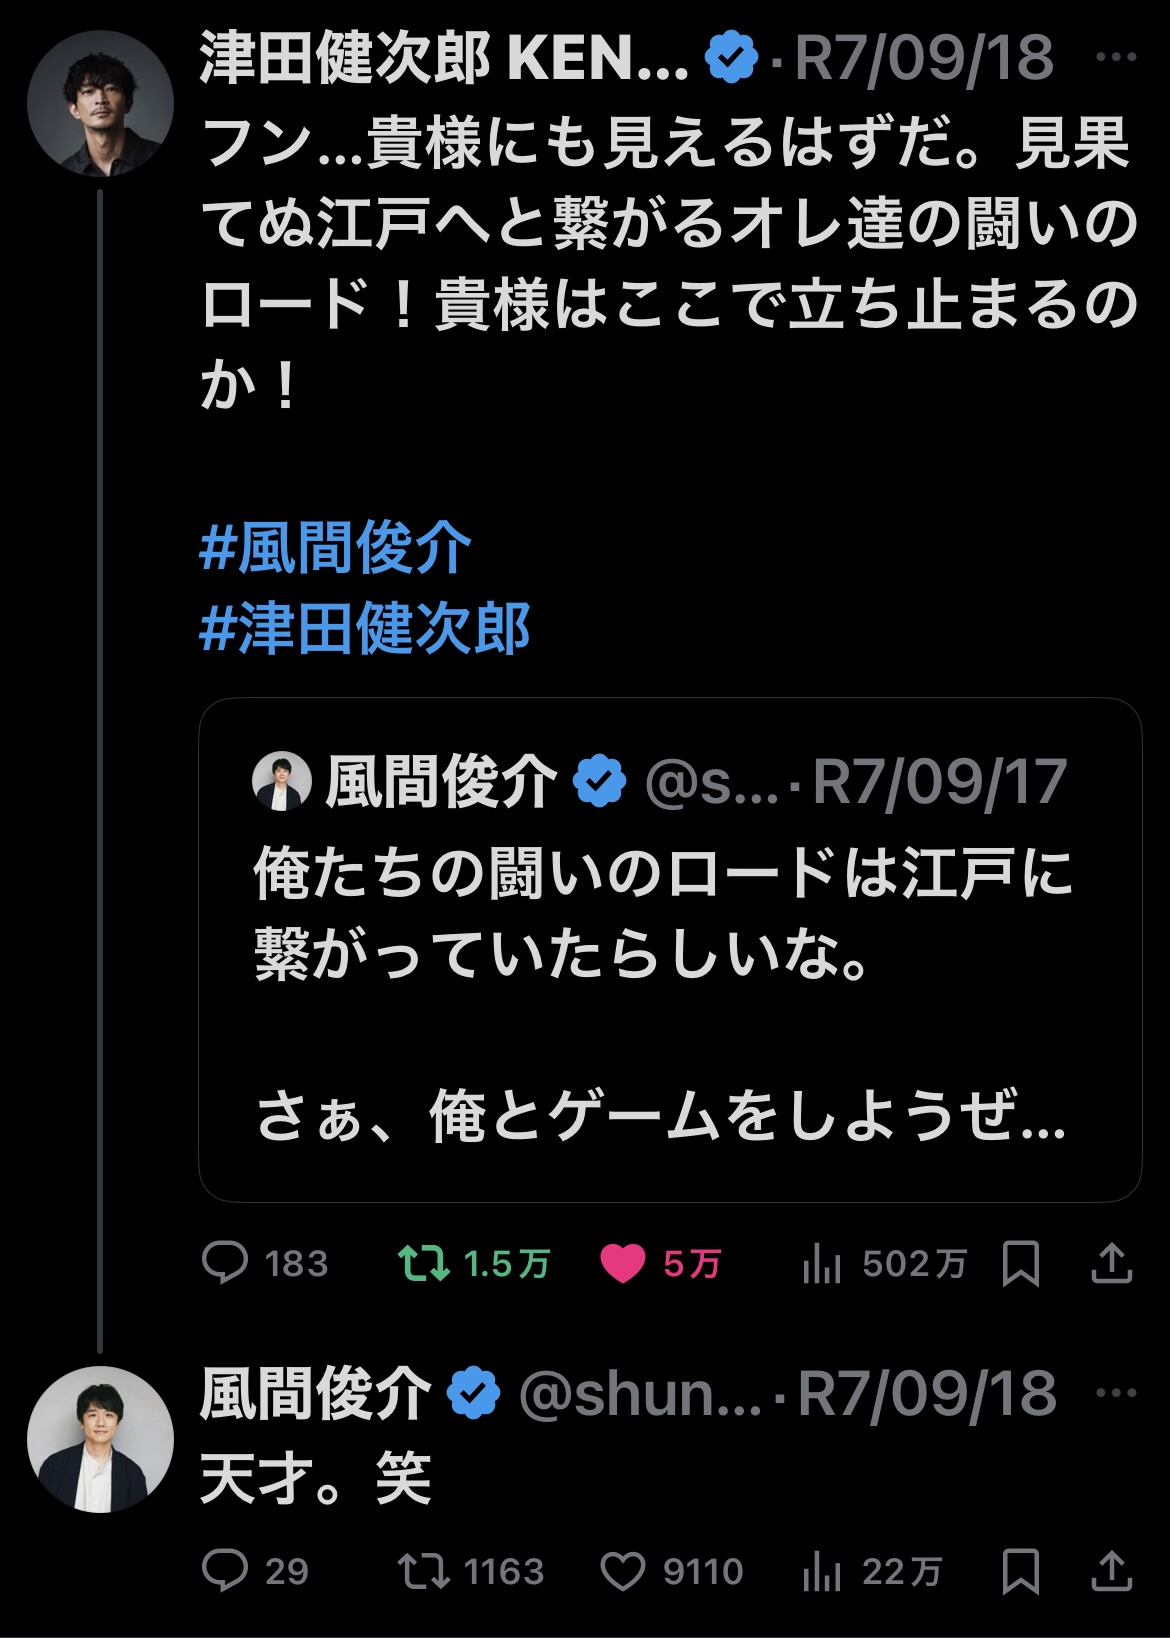The width and height of the screenshot is (1170, 1638).
Task: Like the 天才。笑 reply tweet
Action: 622,1572
